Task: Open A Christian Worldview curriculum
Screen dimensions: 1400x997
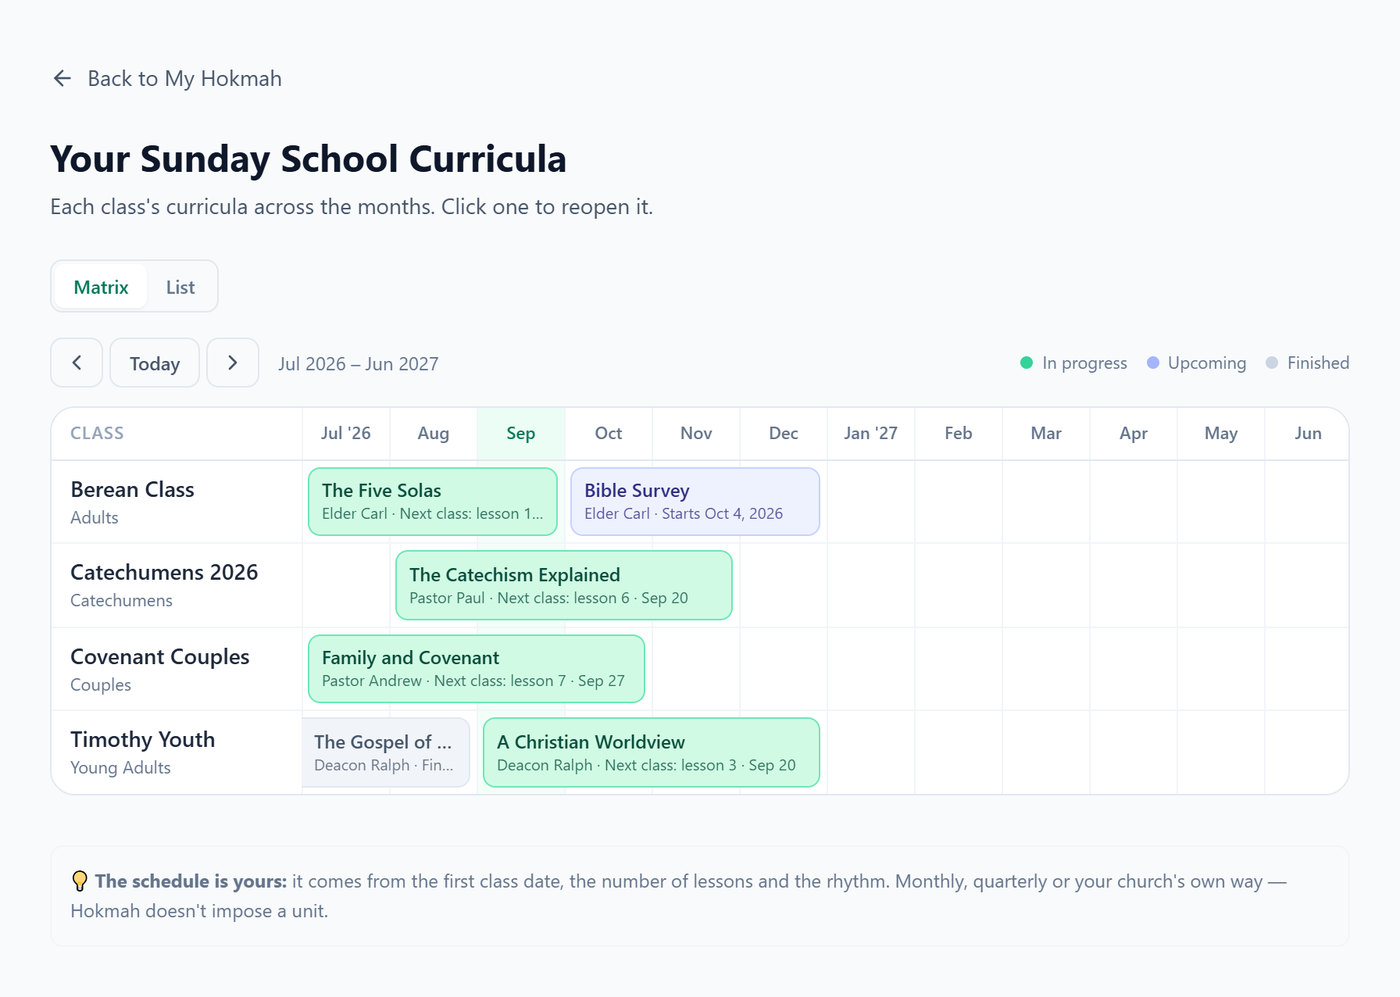Action: 651,753
